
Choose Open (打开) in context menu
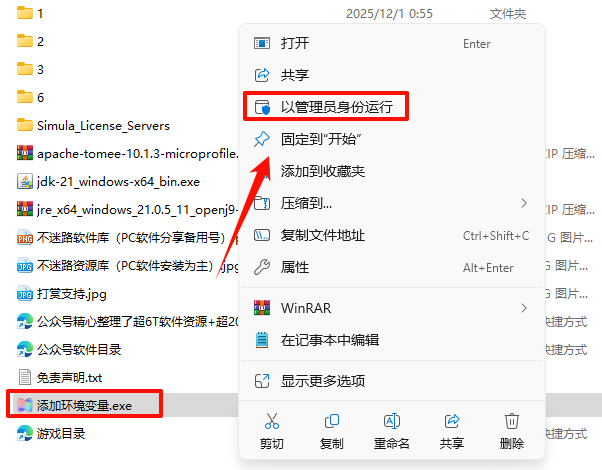point(392,43)
